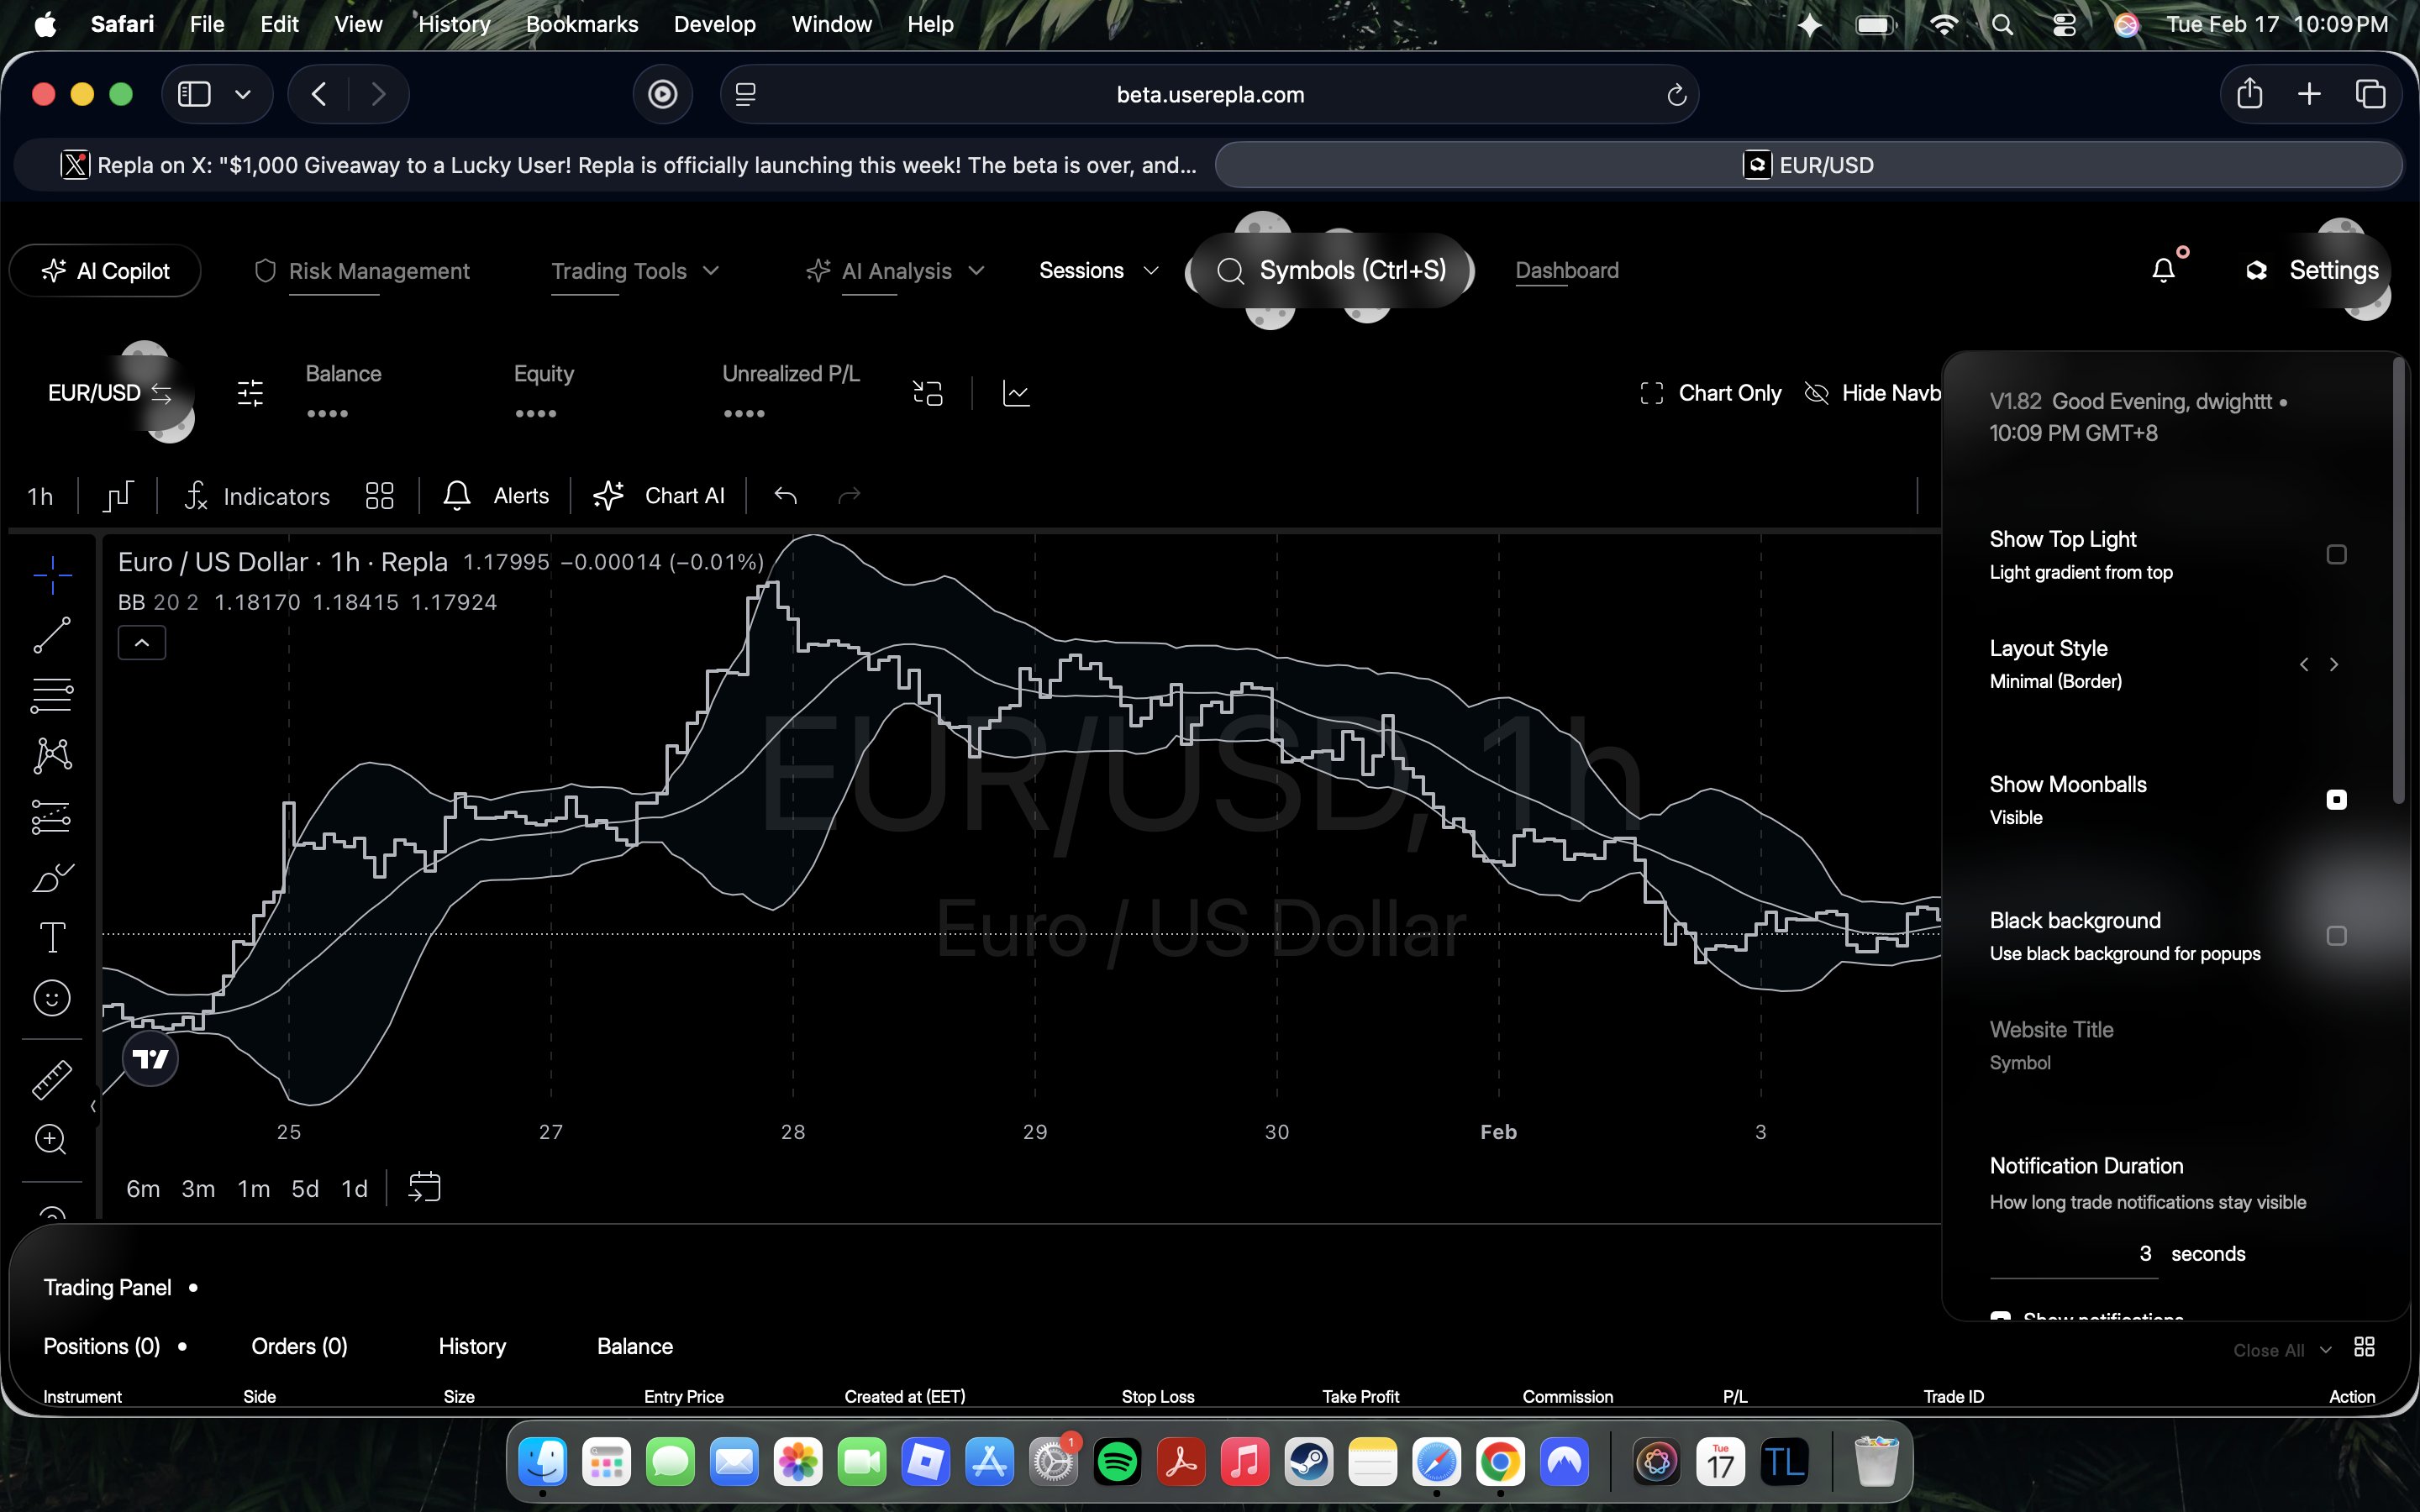Click the undo arrow in chart toolbar
Viewport: 2420px width, 1512px height.
(x=785, y=496)
